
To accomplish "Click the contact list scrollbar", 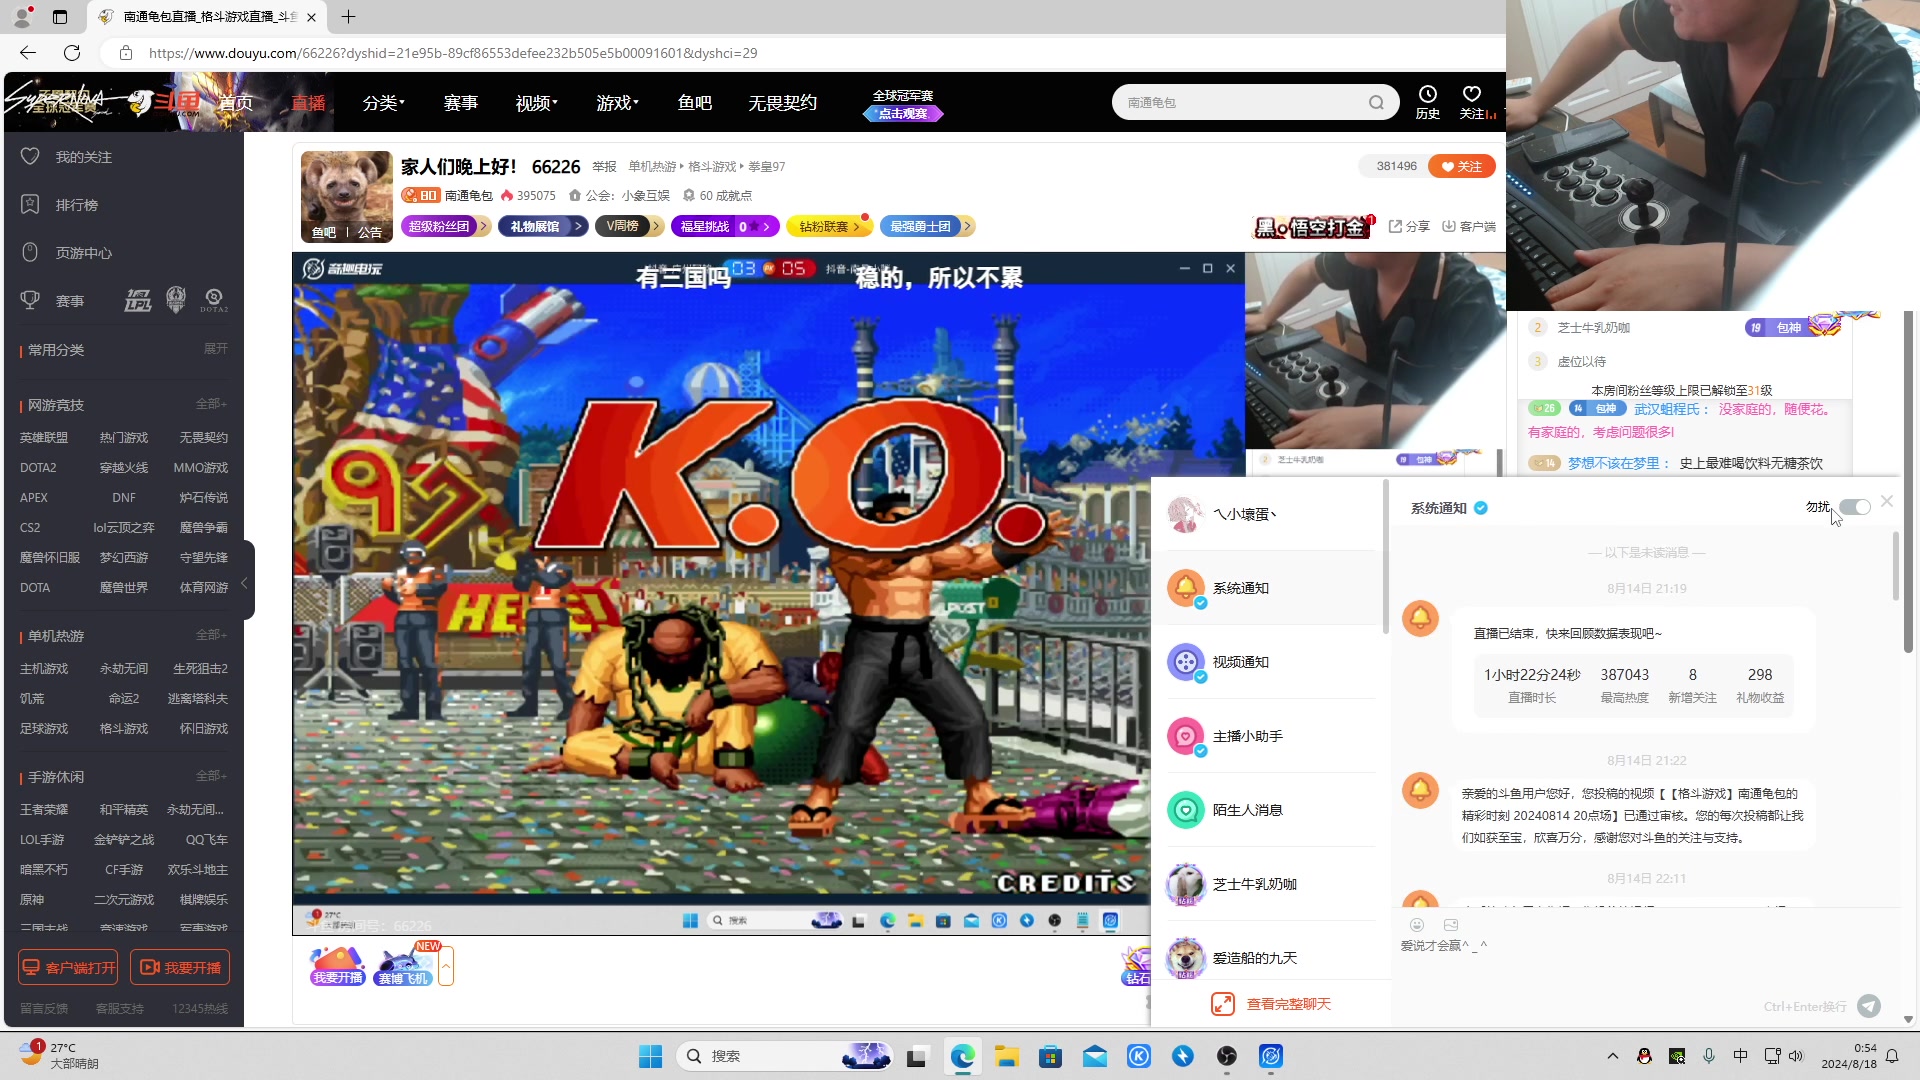I will coord(1385,556).
